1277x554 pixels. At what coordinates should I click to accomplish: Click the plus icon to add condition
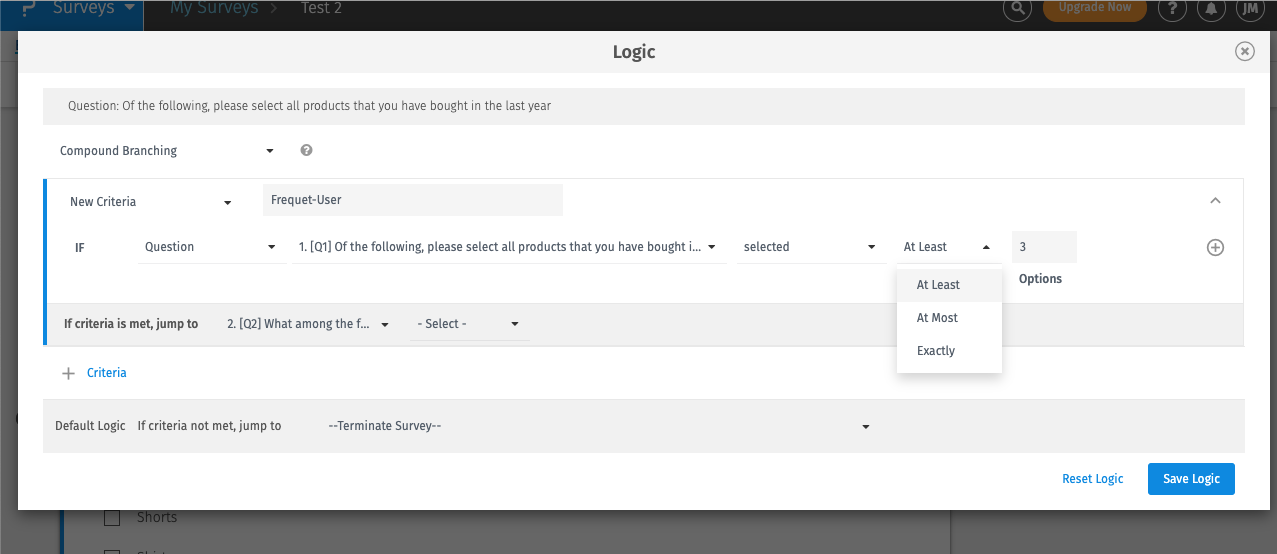[x=1215, y=248]
